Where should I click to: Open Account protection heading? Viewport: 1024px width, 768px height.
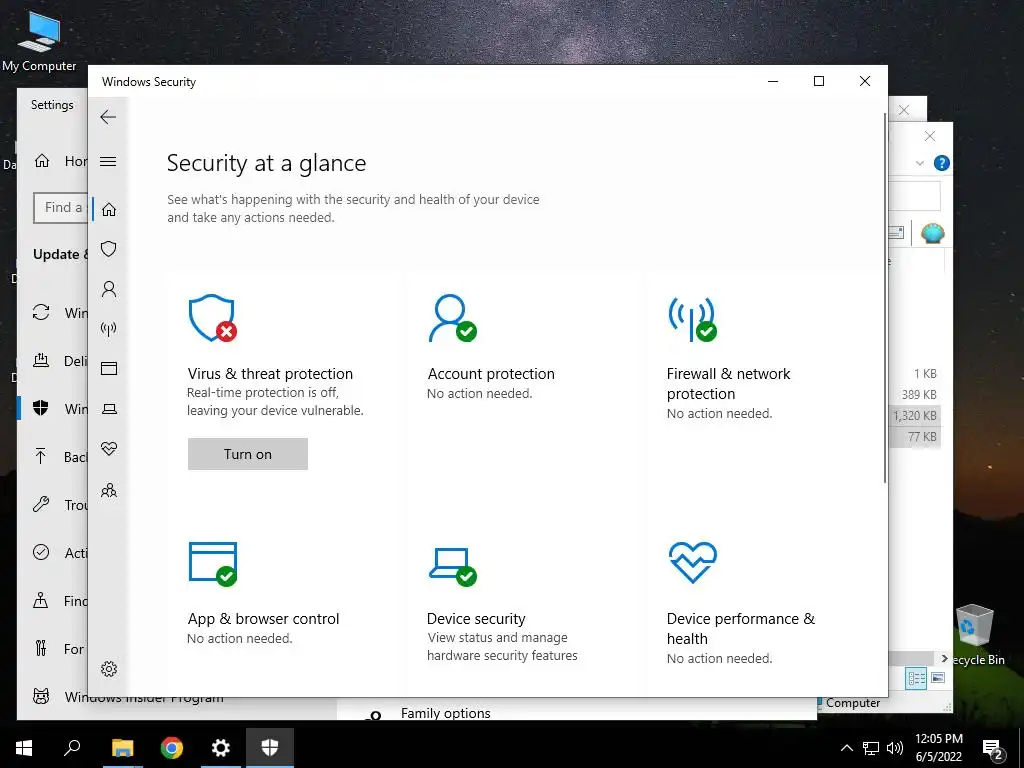(x=491, y=374)
